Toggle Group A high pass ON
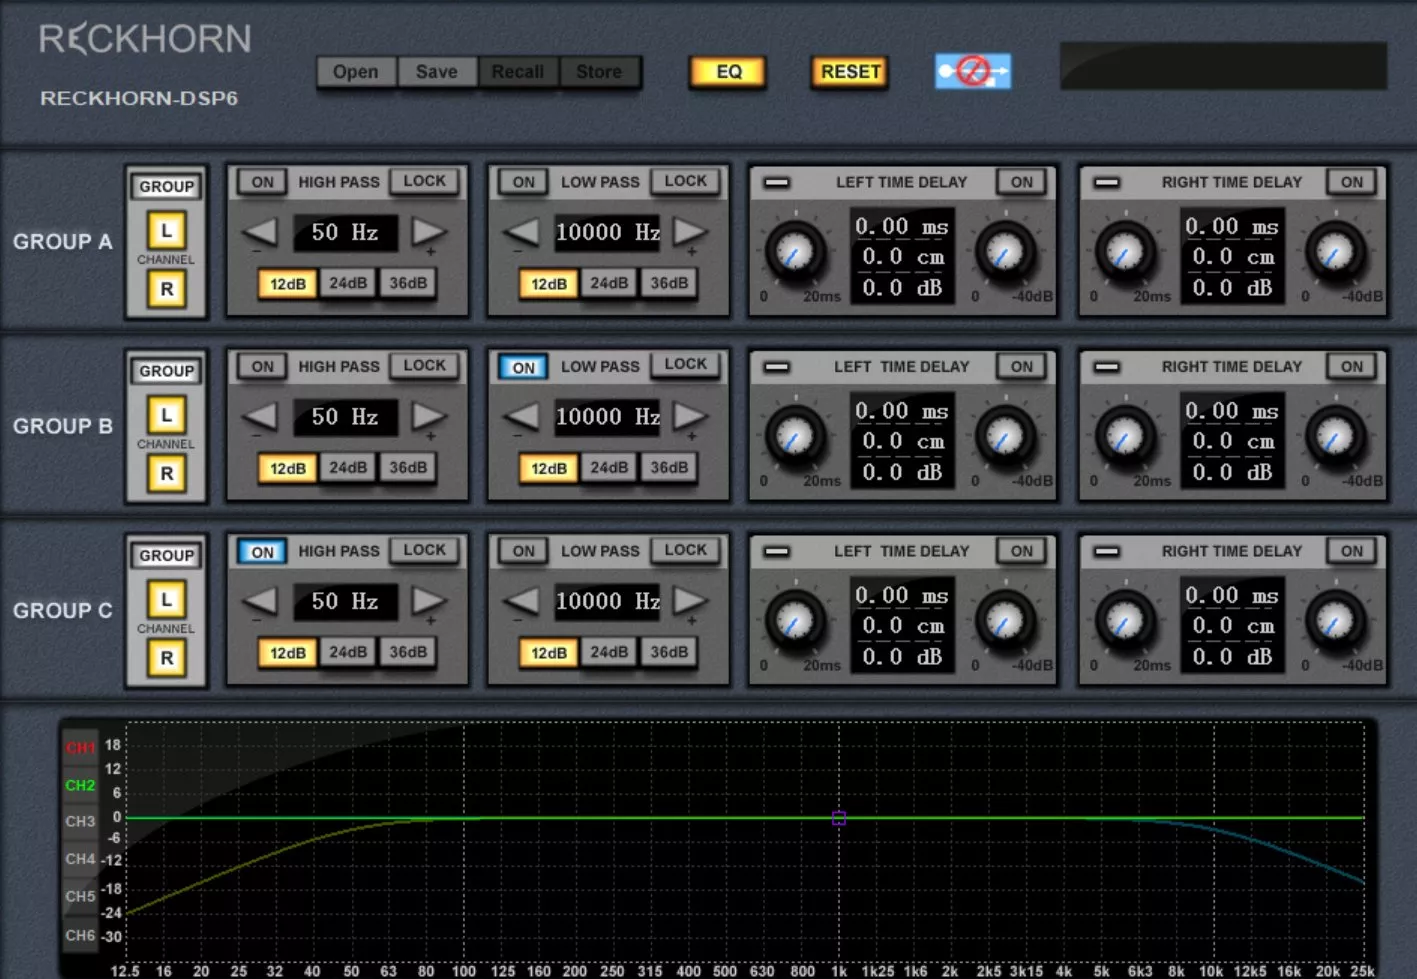Image resolution: width=1417 pixels, height=979 pixels. (262, 182)
